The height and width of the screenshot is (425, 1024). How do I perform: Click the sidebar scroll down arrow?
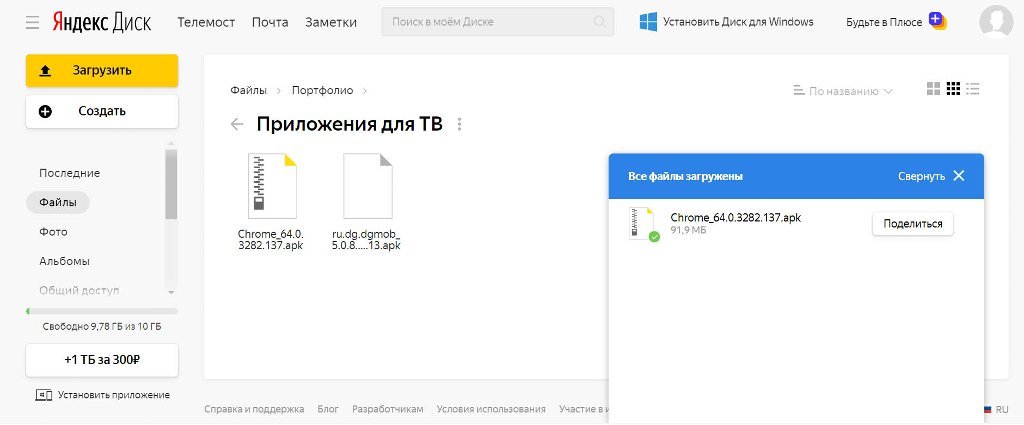tap(171, 292)
